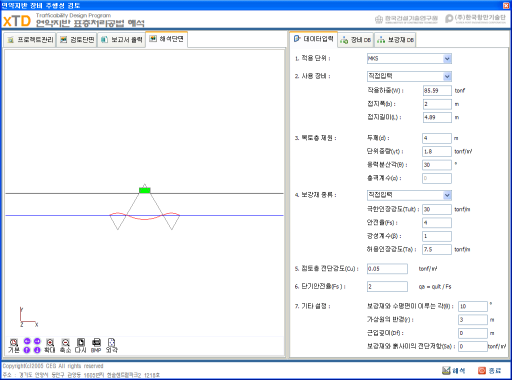
Task: Export drawing via the BMP icon
Action: 96,346
